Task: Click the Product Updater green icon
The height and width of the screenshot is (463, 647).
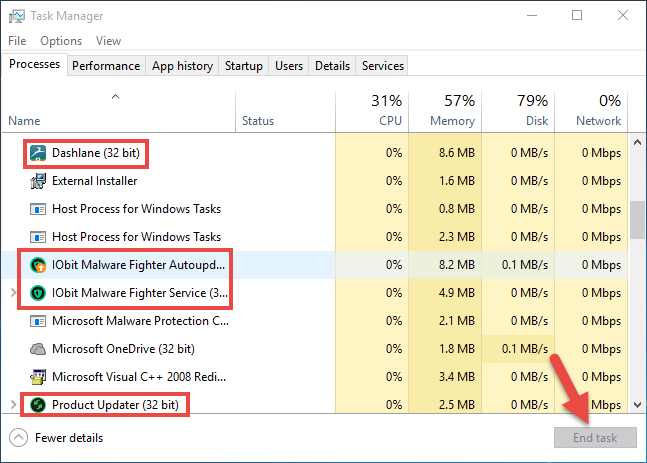Action: tap(38, 405)
